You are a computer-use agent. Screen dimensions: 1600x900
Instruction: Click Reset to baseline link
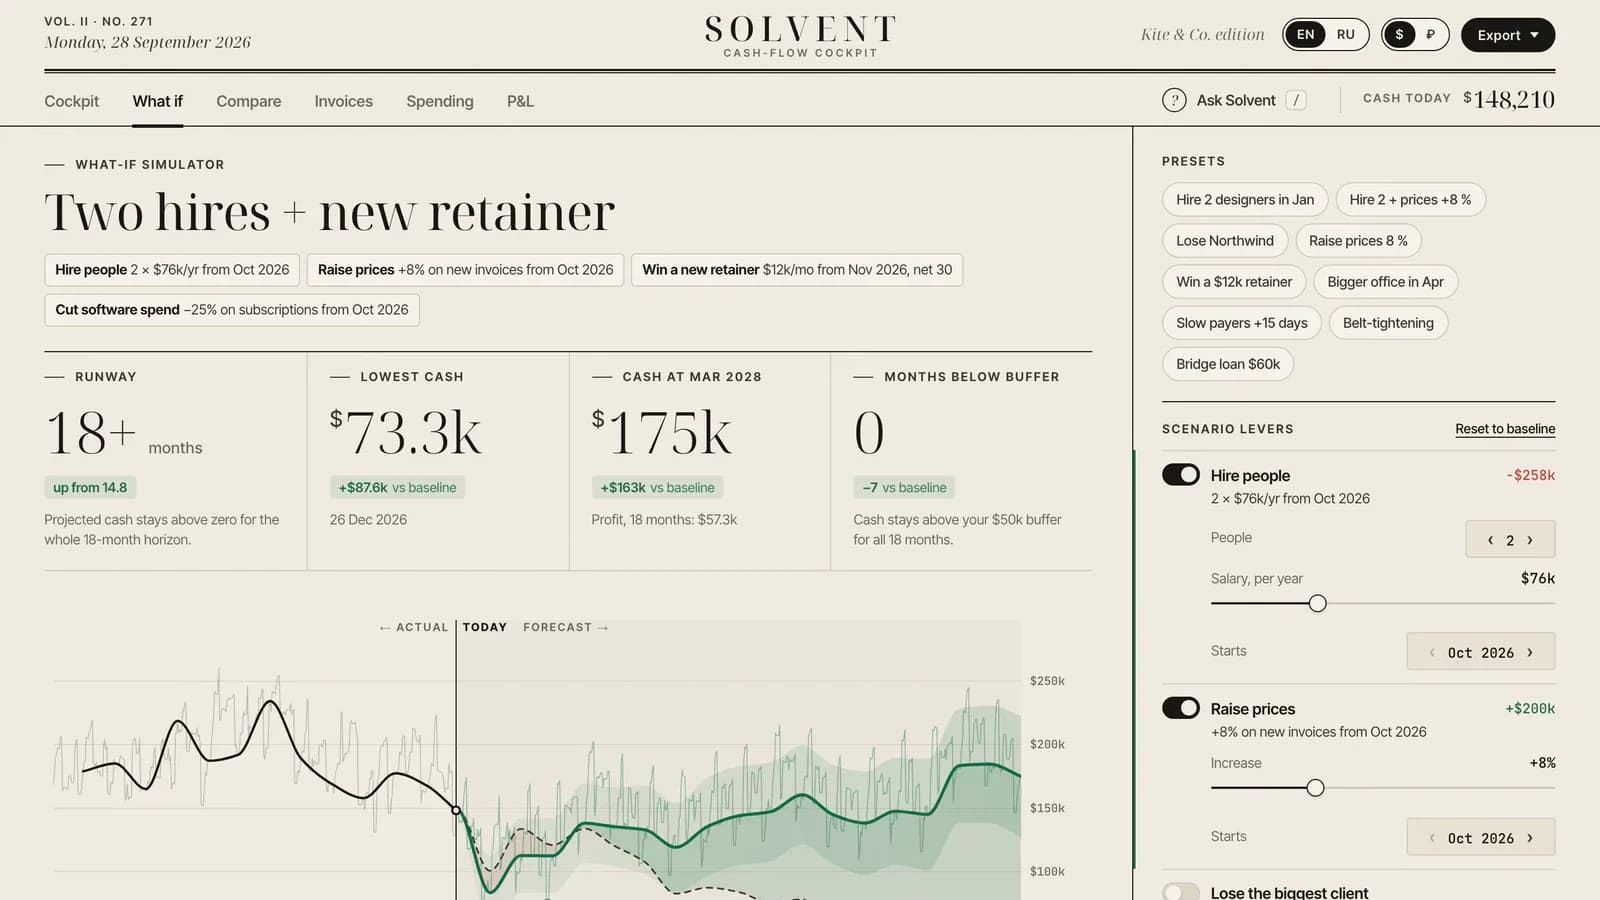1505,429
